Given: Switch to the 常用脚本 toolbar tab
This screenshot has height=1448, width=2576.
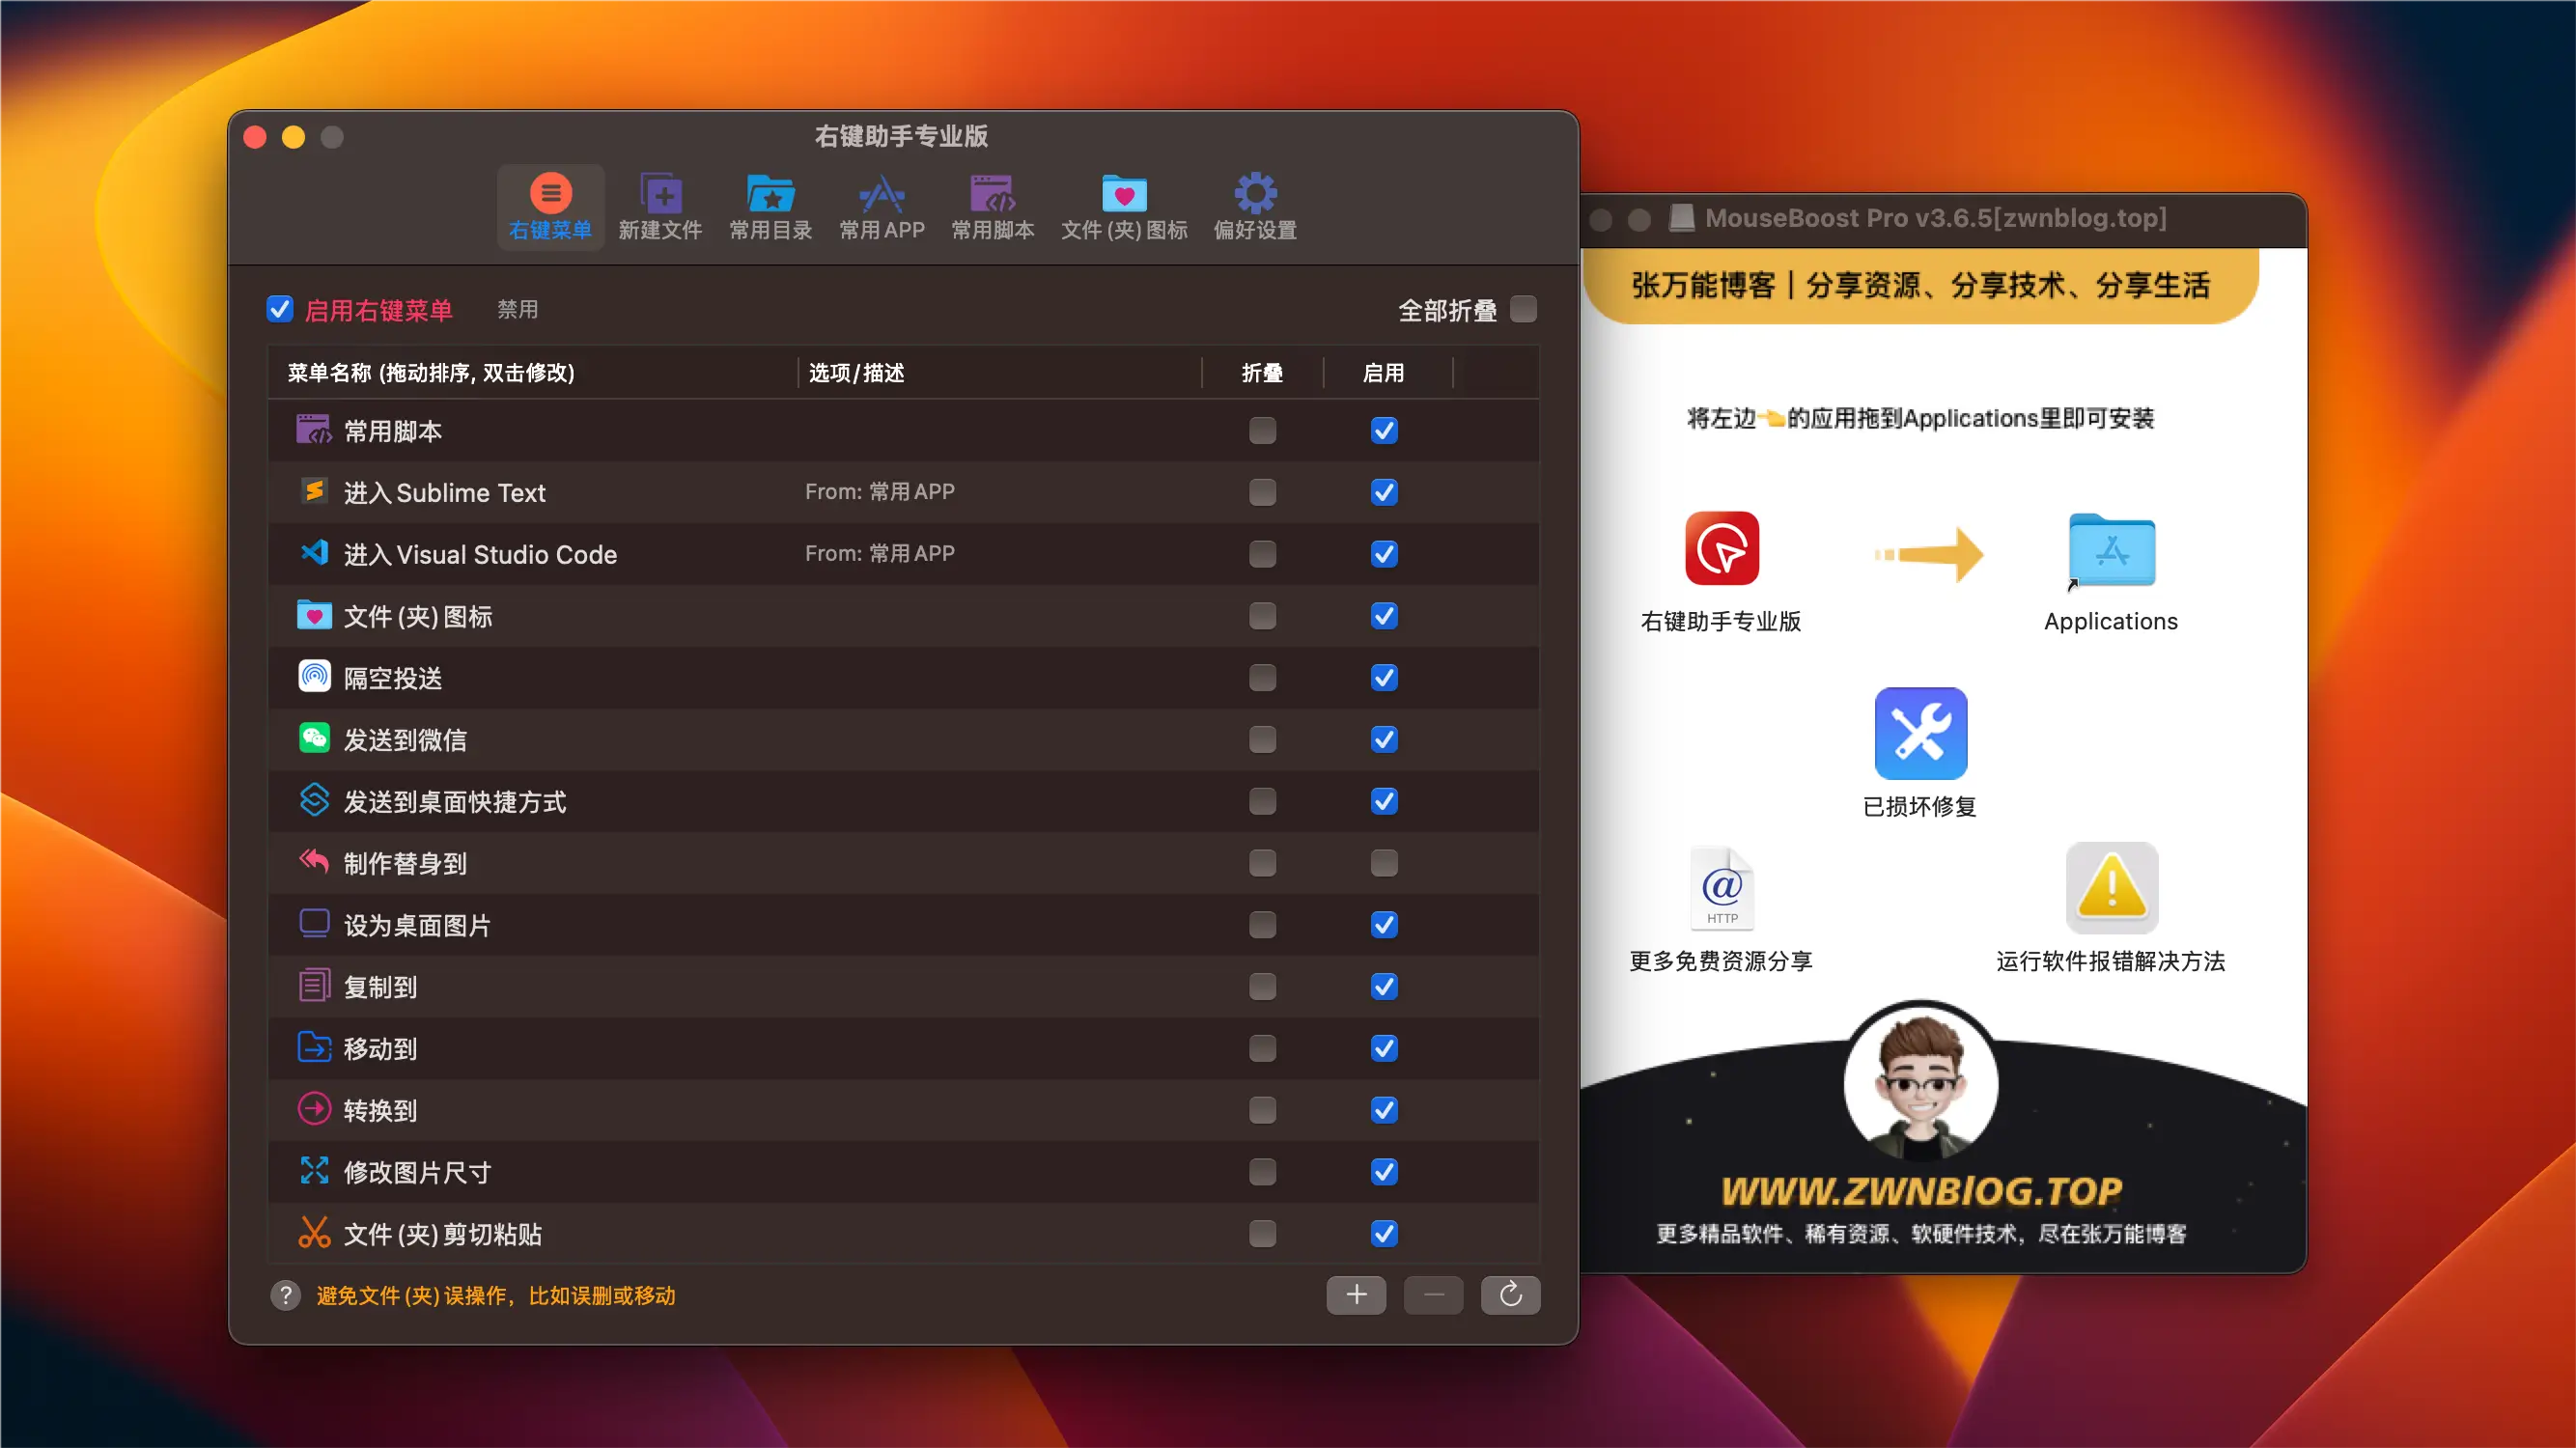Looking at the screenshot, I should [992, 207].
